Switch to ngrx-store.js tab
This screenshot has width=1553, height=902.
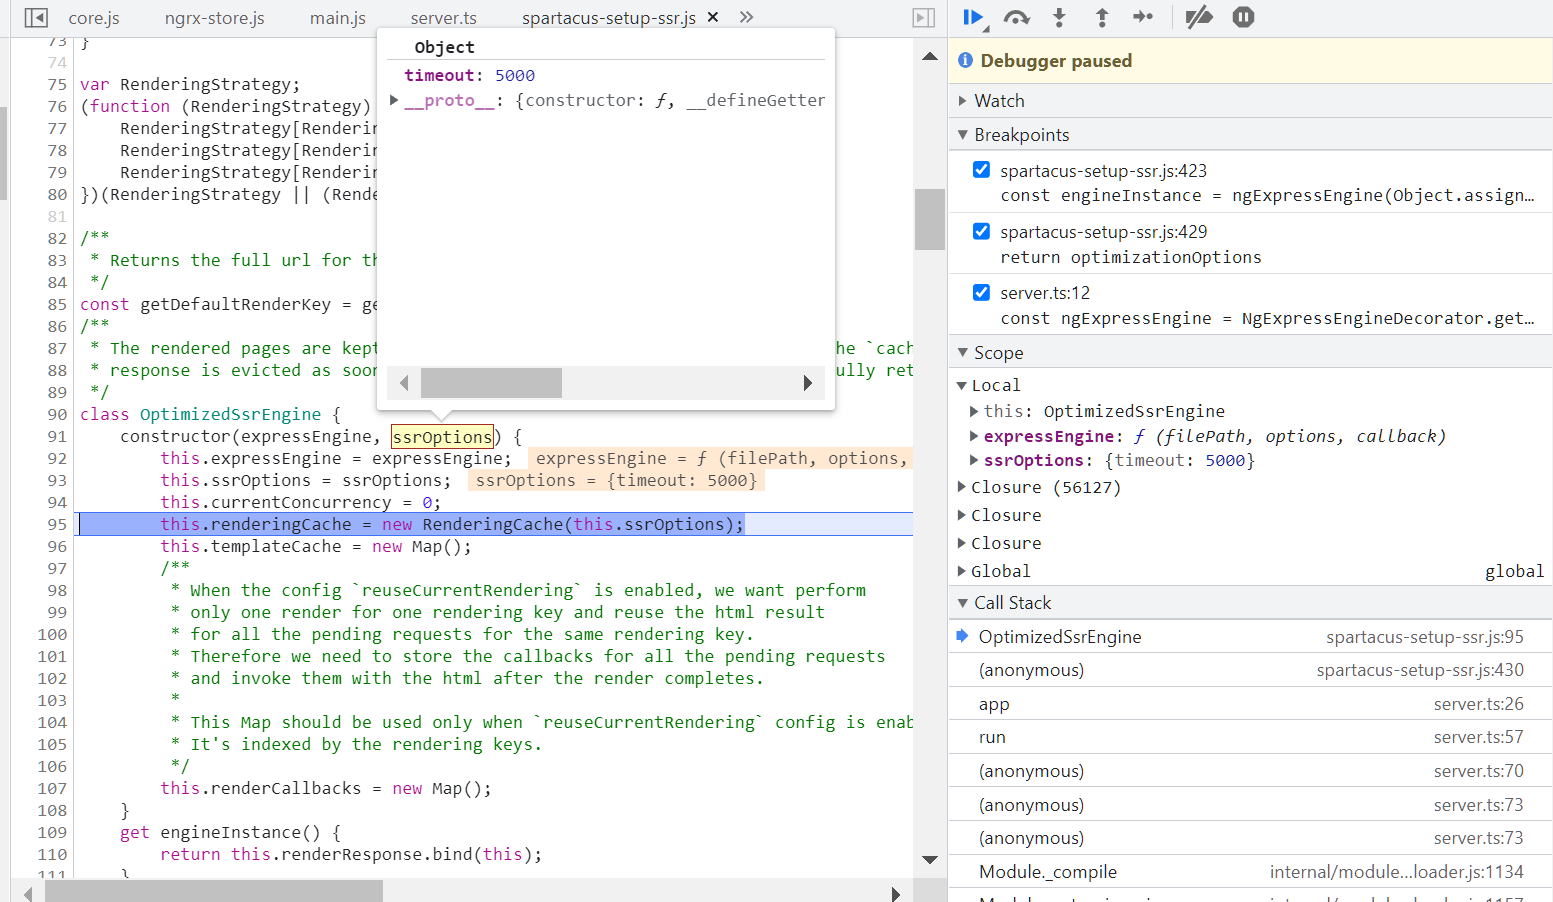(215, 18)
